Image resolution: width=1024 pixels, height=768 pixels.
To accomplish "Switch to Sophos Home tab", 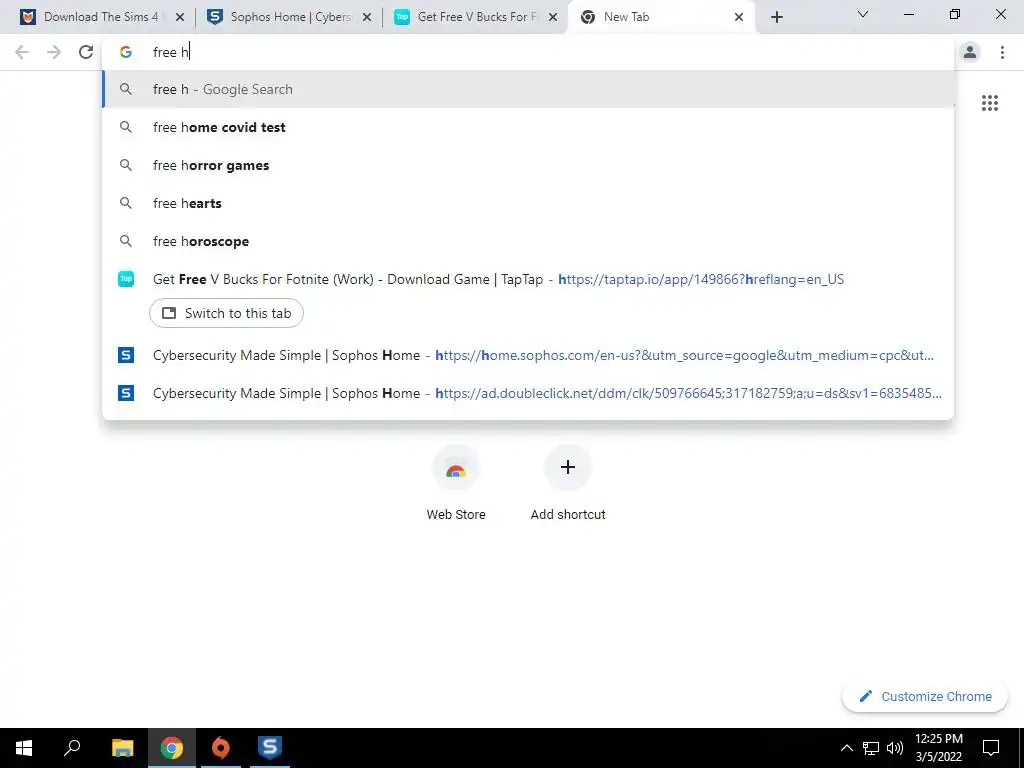I will tap(289, 17).
